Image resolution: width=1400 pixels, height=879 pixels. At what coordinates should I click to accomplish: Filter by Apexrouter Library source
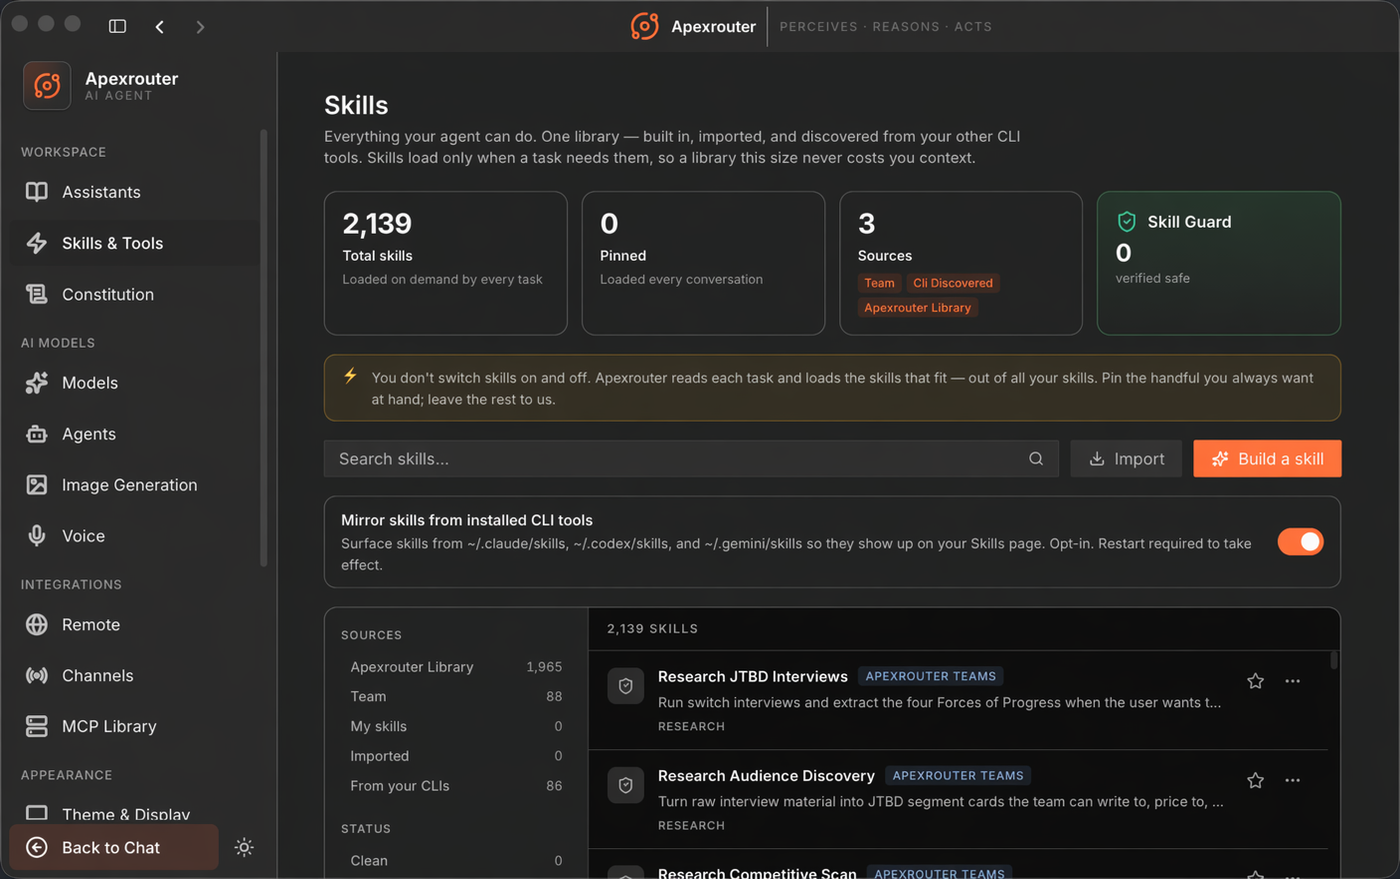click(456, 667)
